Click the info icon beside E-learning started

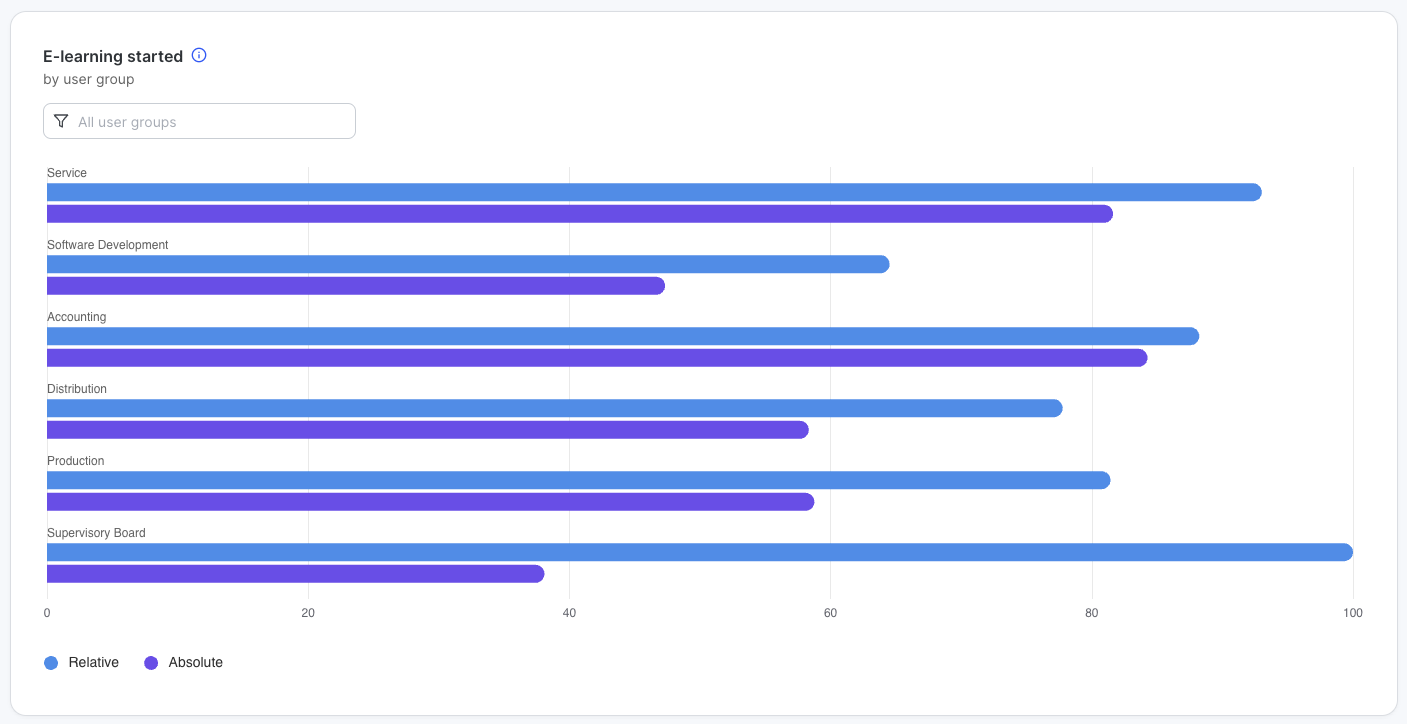coord(199,56)
